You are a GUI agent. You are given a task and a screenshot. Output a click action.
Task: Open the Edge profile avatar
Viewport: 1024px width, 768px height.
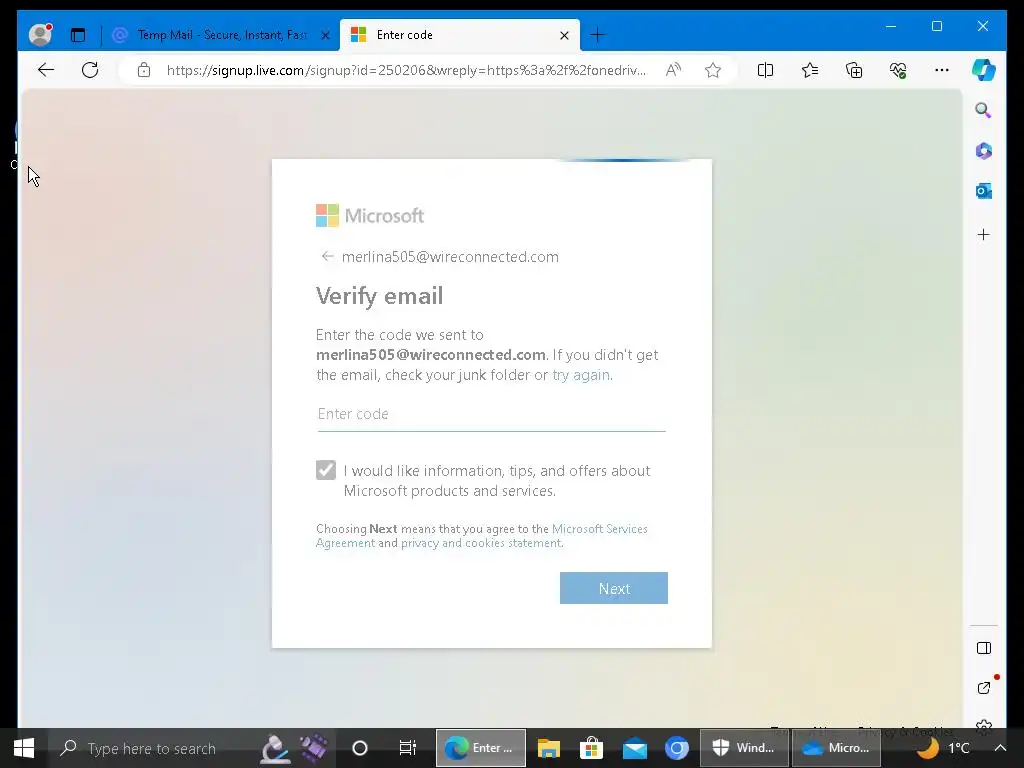(40, 35)
